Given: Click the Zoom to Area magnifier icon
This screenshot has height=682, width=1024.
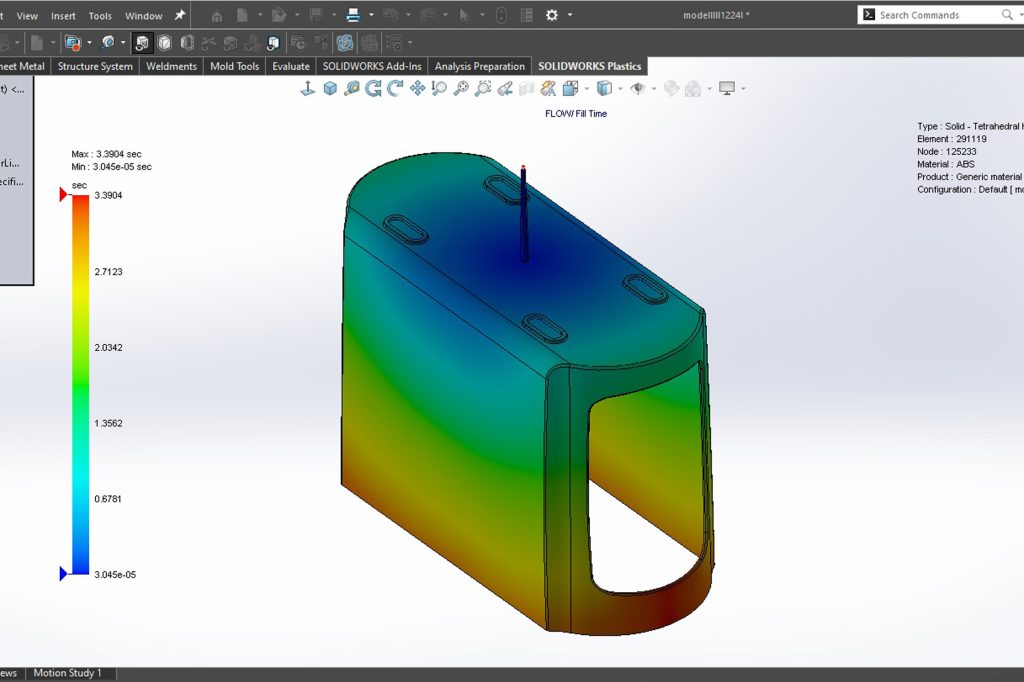Looking at the screenshot, I should (x=483, y=88).
